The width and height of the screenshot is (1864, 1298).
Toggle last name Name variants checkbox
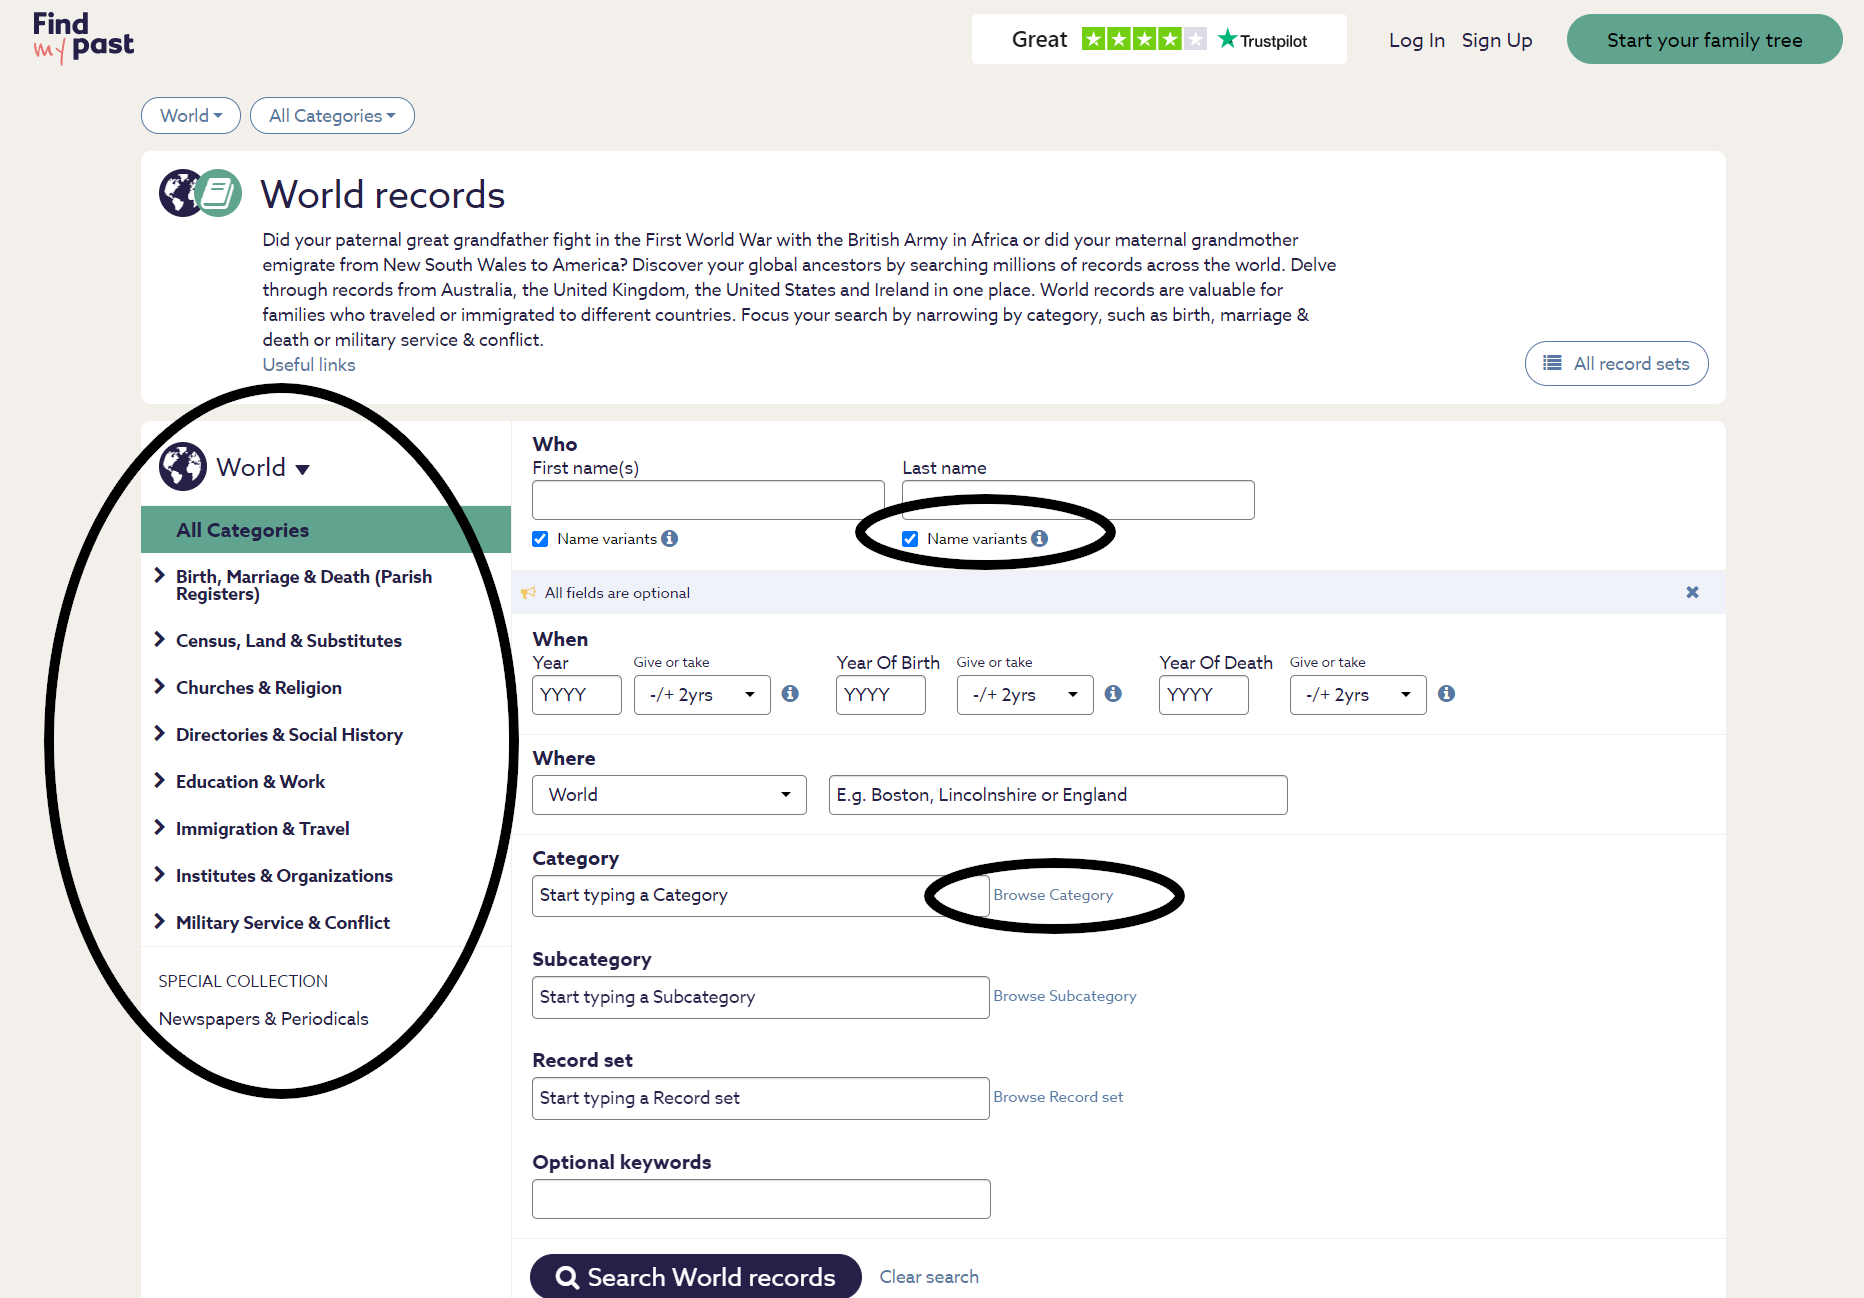pyautogui.click(x=910, y=539)
